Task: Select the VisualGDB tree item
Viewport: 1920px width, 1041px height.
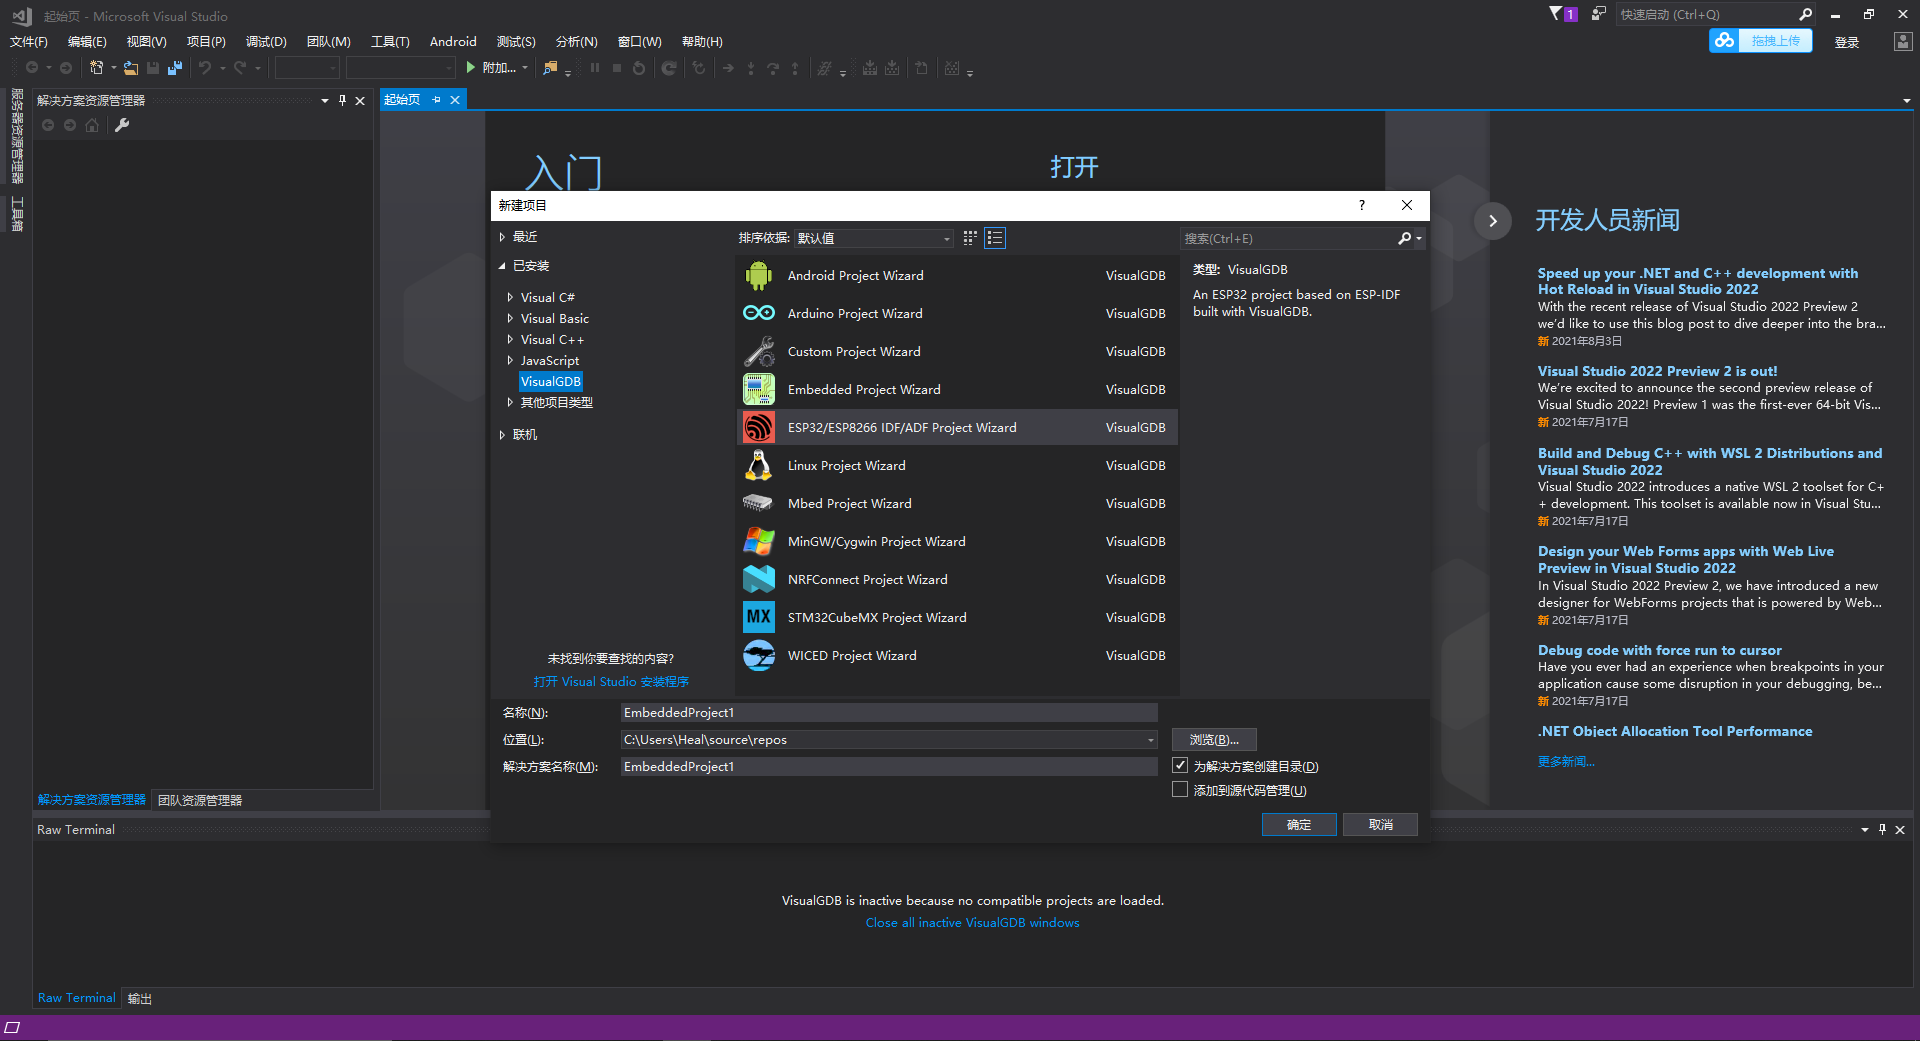Action: click(551, 381)
